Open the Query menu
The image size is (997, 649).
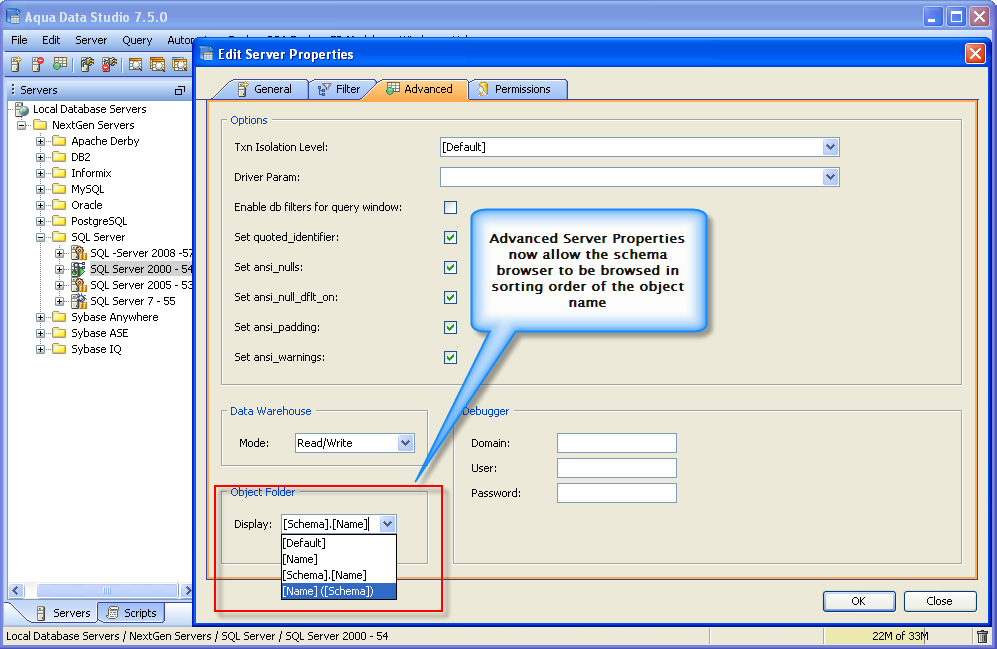click(137, 40)
